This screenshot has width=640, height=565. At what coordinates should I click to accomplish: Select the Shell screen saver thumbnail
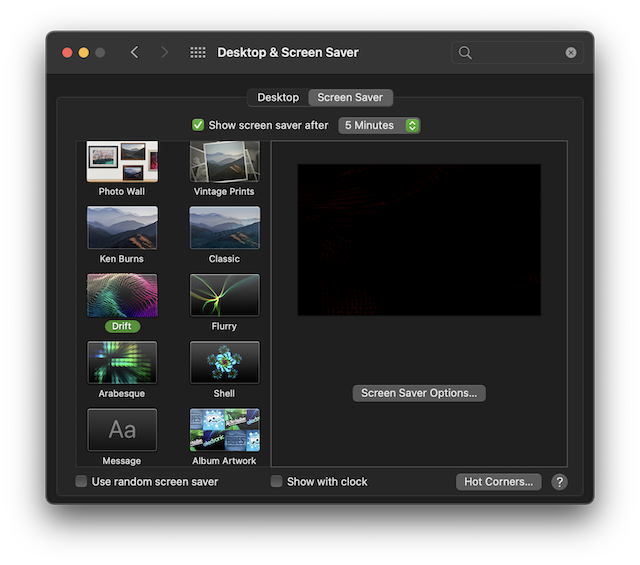pos(224,363)
